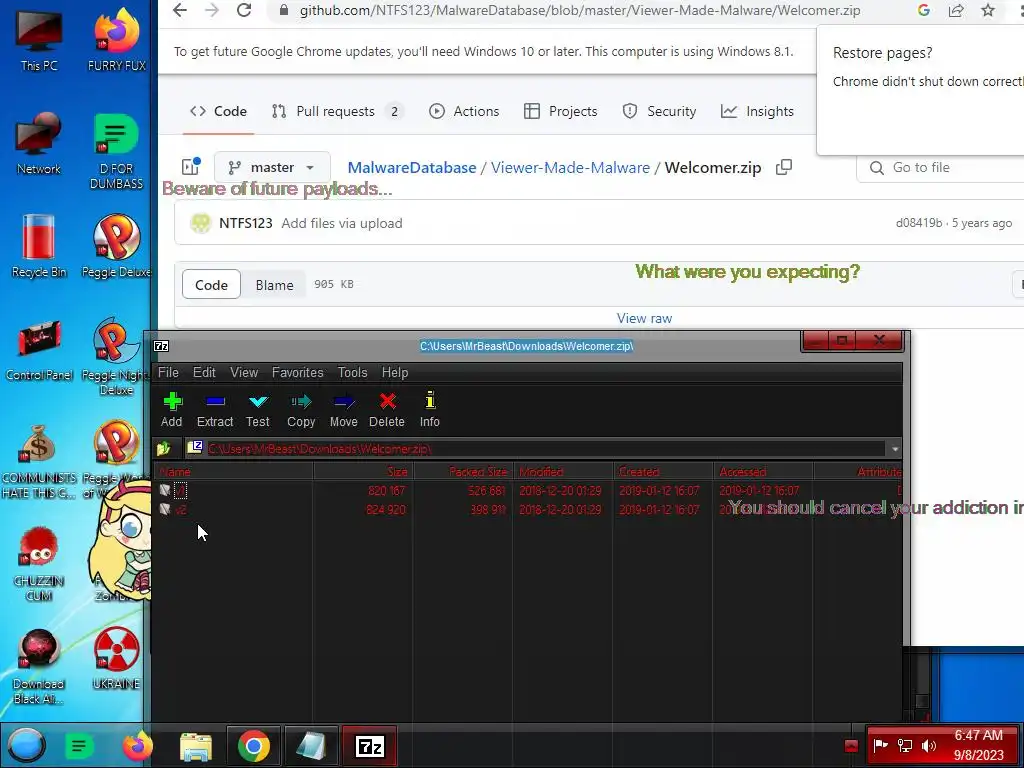Viewport: 1024px width, 768px height.
Task: Reload the GitHub page
Action: click(x=244, y=10)
